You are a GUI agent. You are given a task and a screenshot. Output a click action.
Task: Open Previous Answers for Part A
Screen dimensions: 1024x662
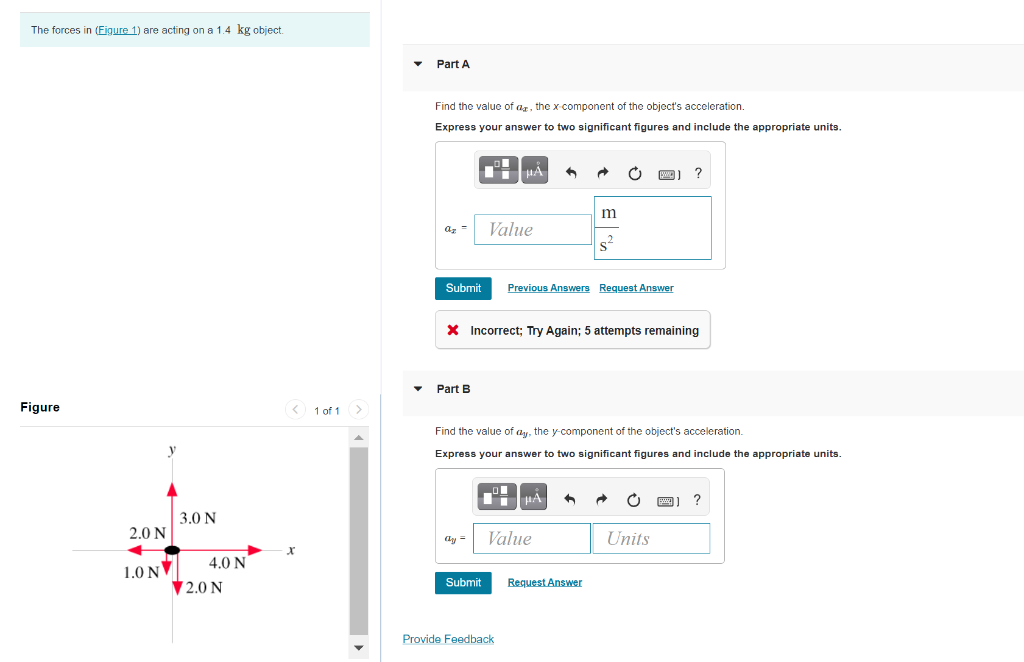[549, 288]
